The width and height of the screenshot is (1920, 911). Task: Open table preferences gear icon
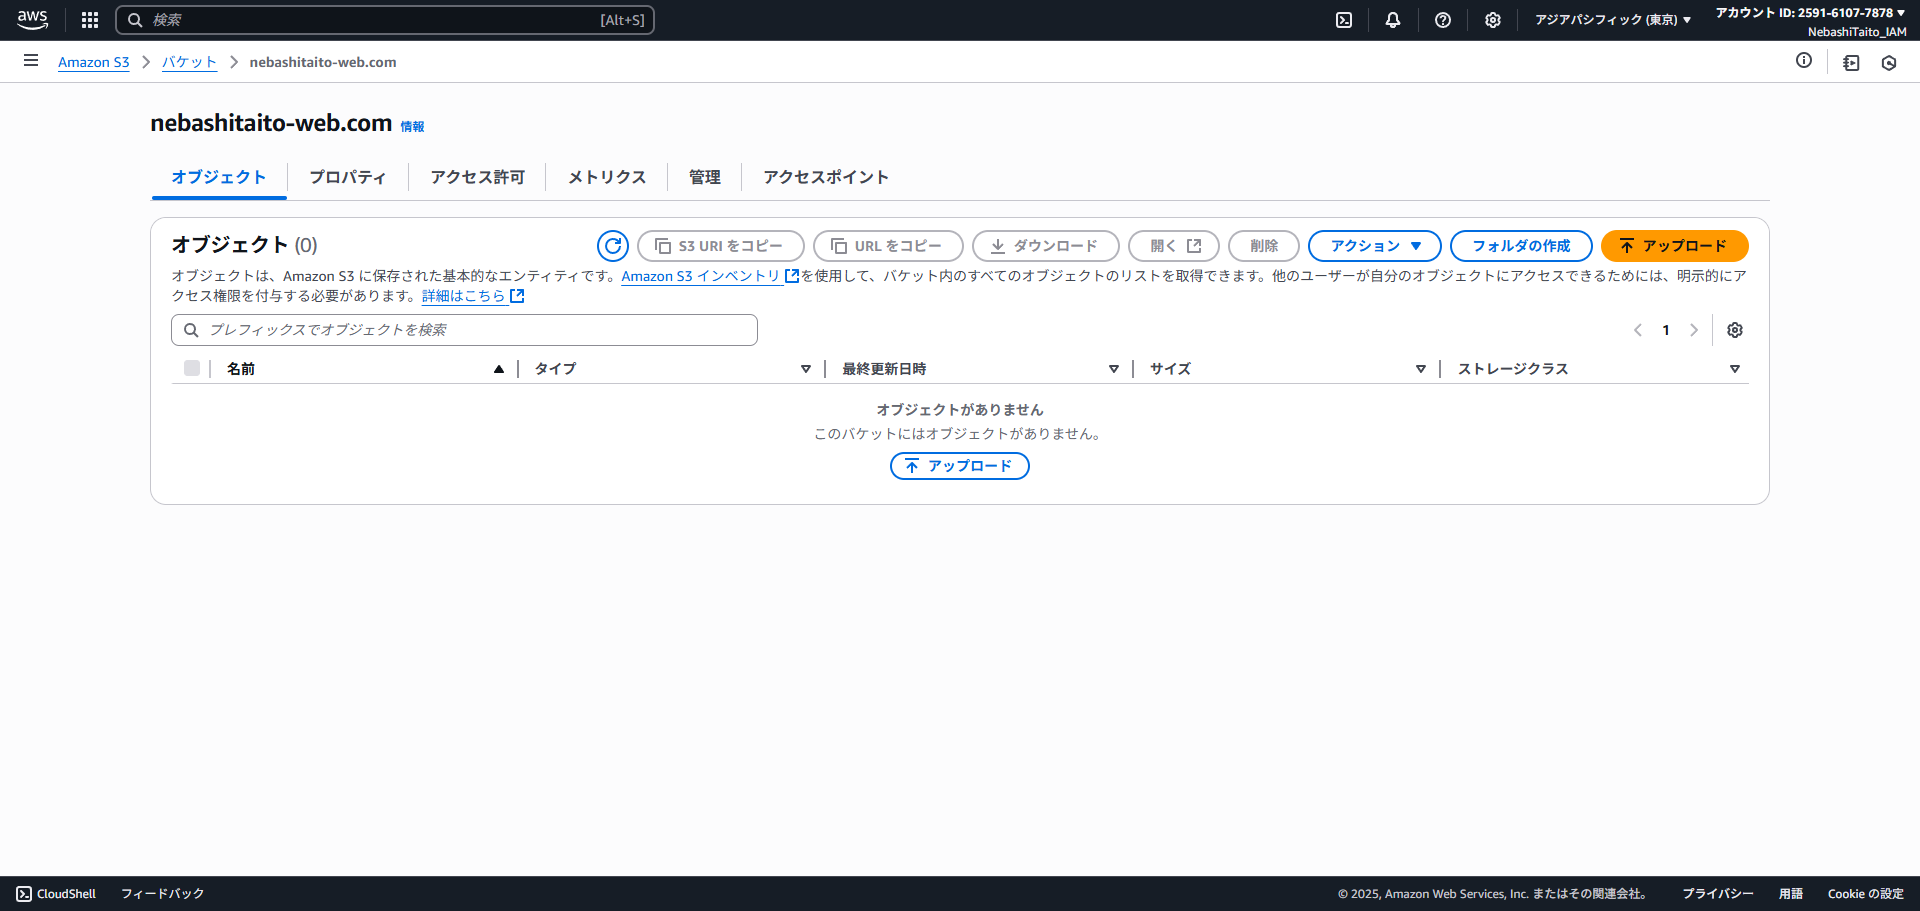point(1735,330)
